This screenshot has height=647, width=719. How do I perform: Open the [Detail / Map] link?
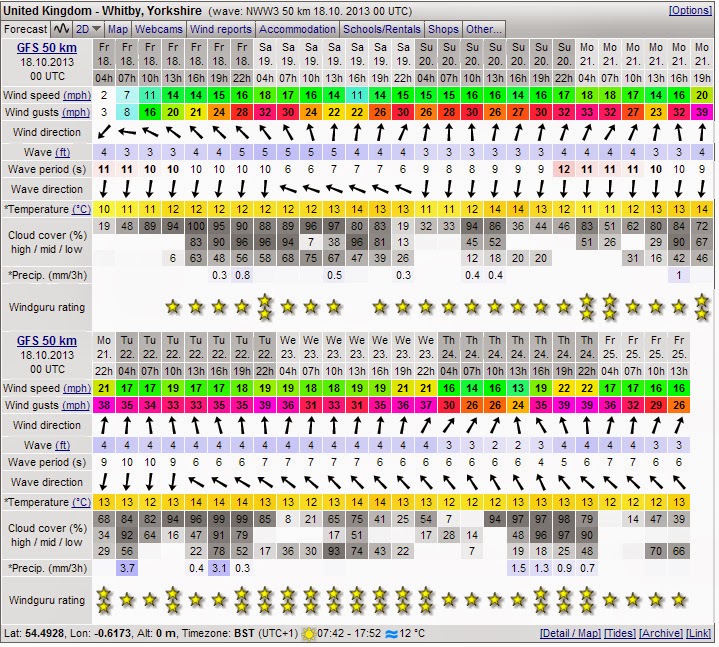pyautogui.click(x=570, y=633)
